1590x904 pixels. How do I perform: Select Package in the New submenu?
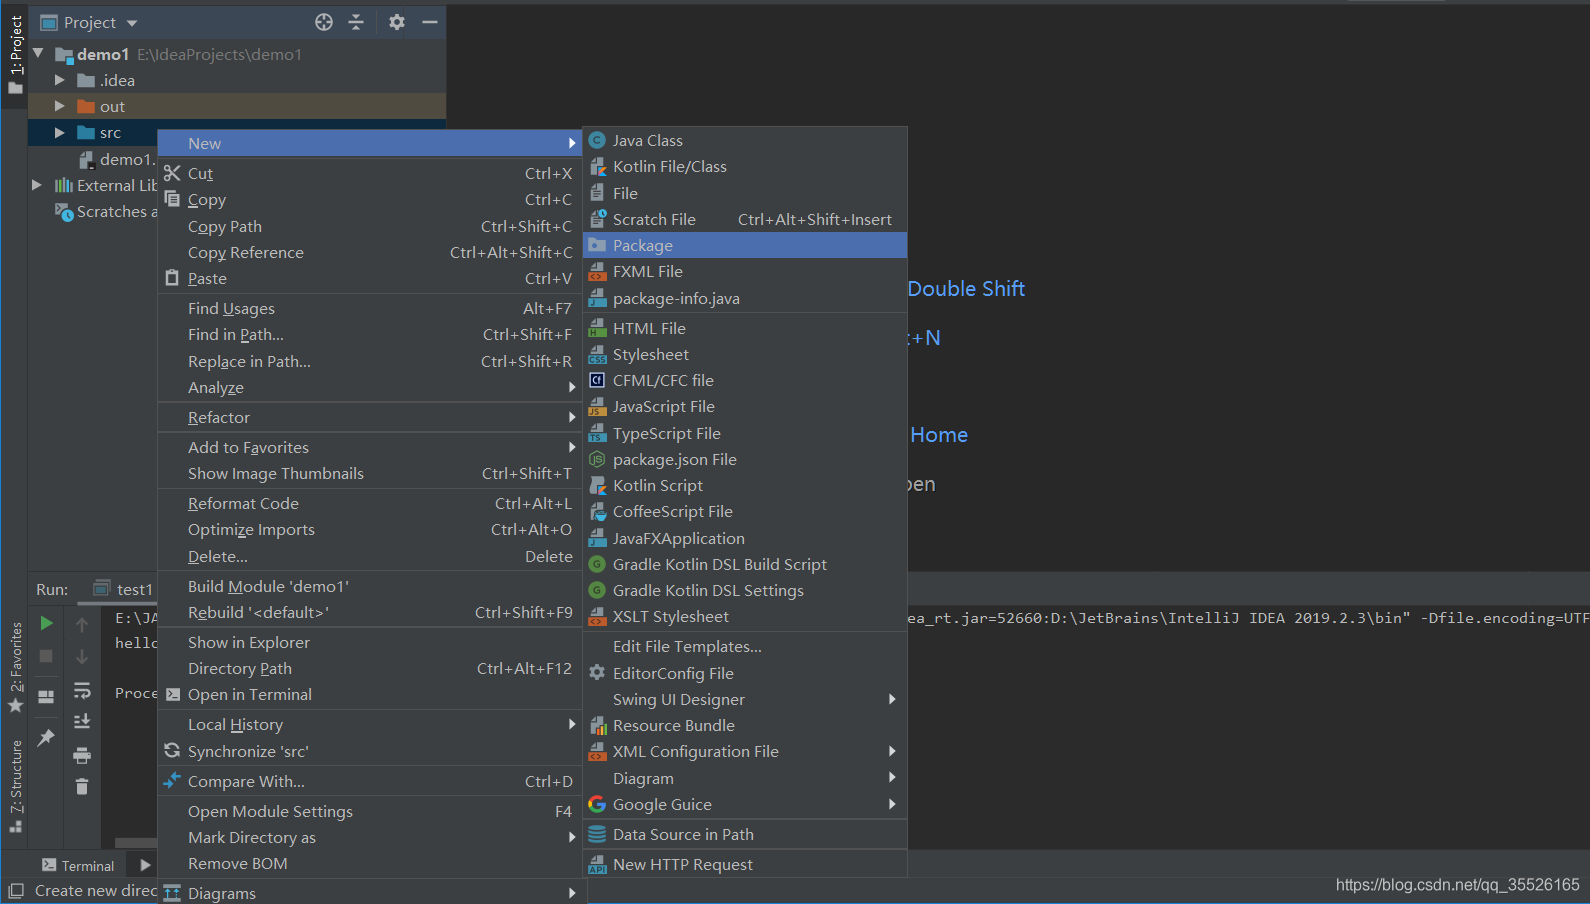point(745,245)
